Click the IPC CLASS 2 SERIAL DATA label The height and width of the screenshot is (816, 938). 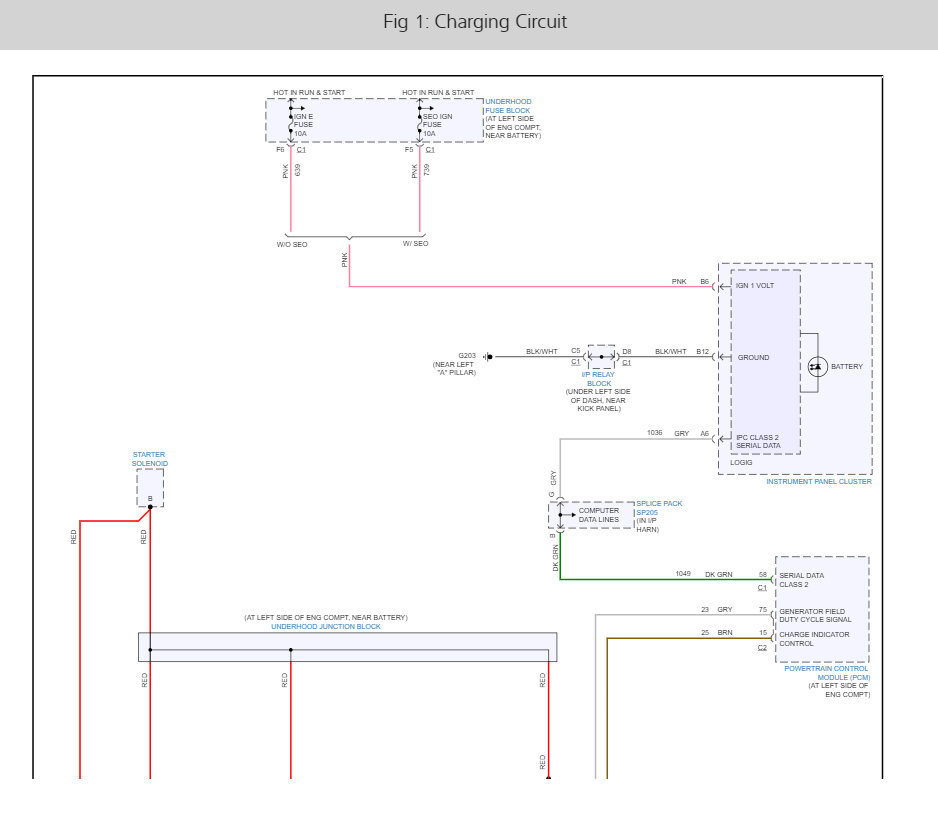click(x=758, y=441)
